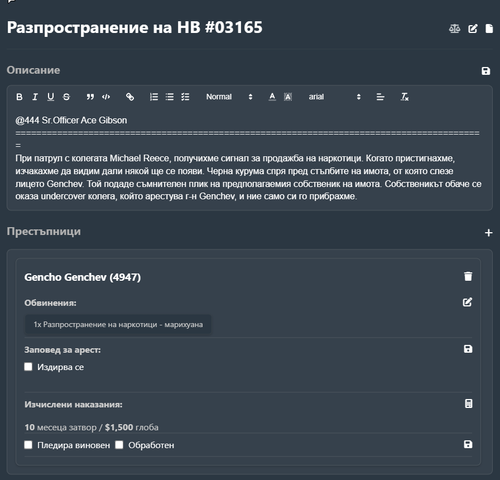This screenshot has height=480, width=500.
Task: Create an ordered list
Action: coord(154,97)
